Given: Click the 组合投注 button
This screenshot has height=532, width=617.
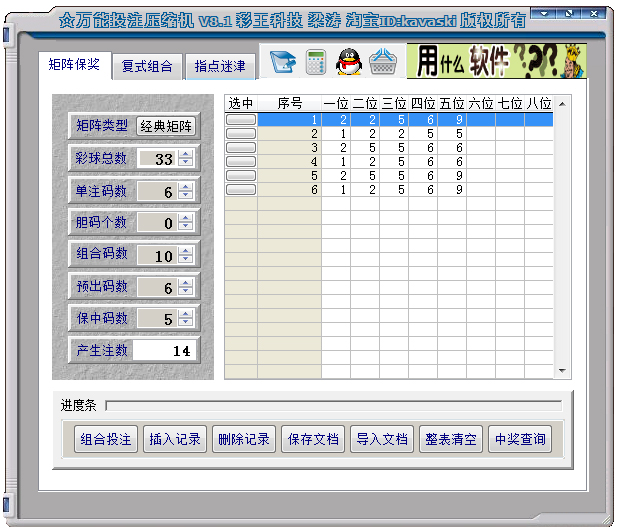Looking at the screenshot, I should (x=106, y=439).
